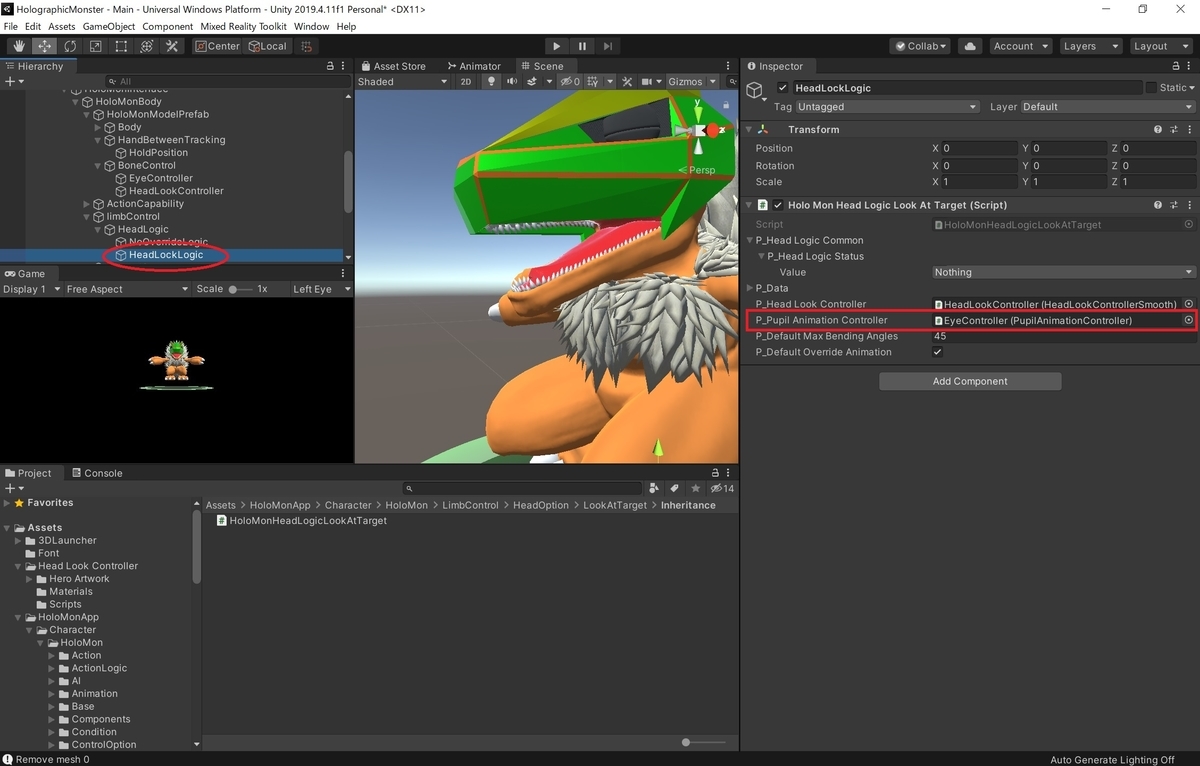Pick object for P_Head Look Controller

click(x=1189, y=304)
